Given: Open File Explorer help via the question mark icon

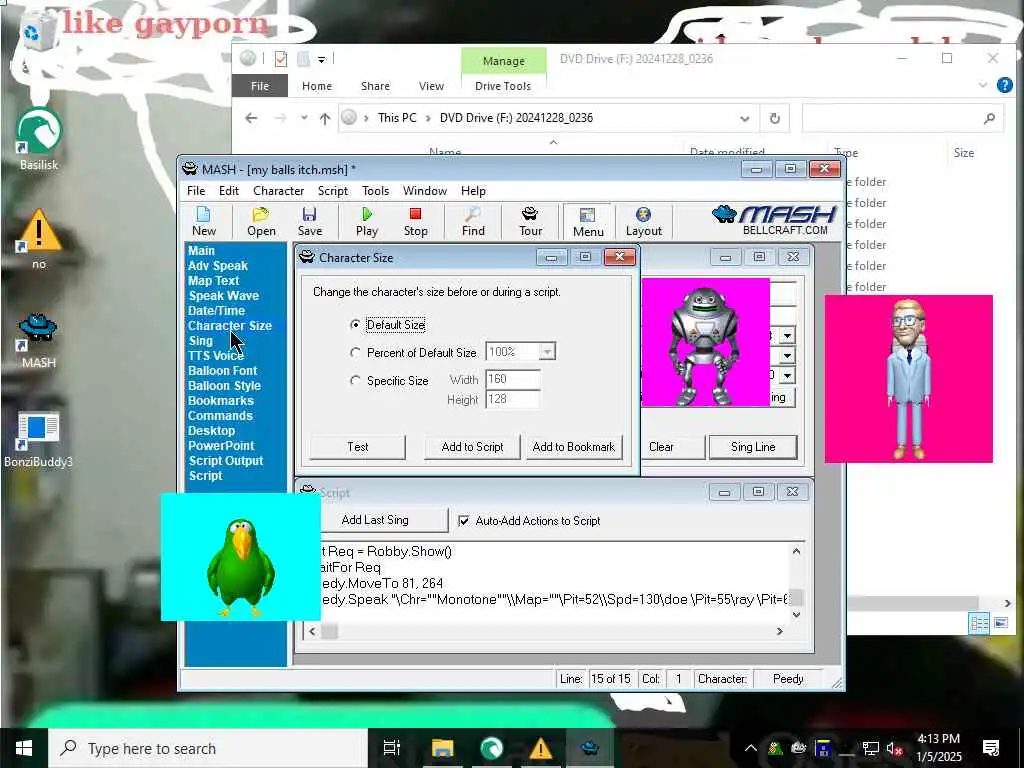Looking at the screenshot, I should 1004,85.
